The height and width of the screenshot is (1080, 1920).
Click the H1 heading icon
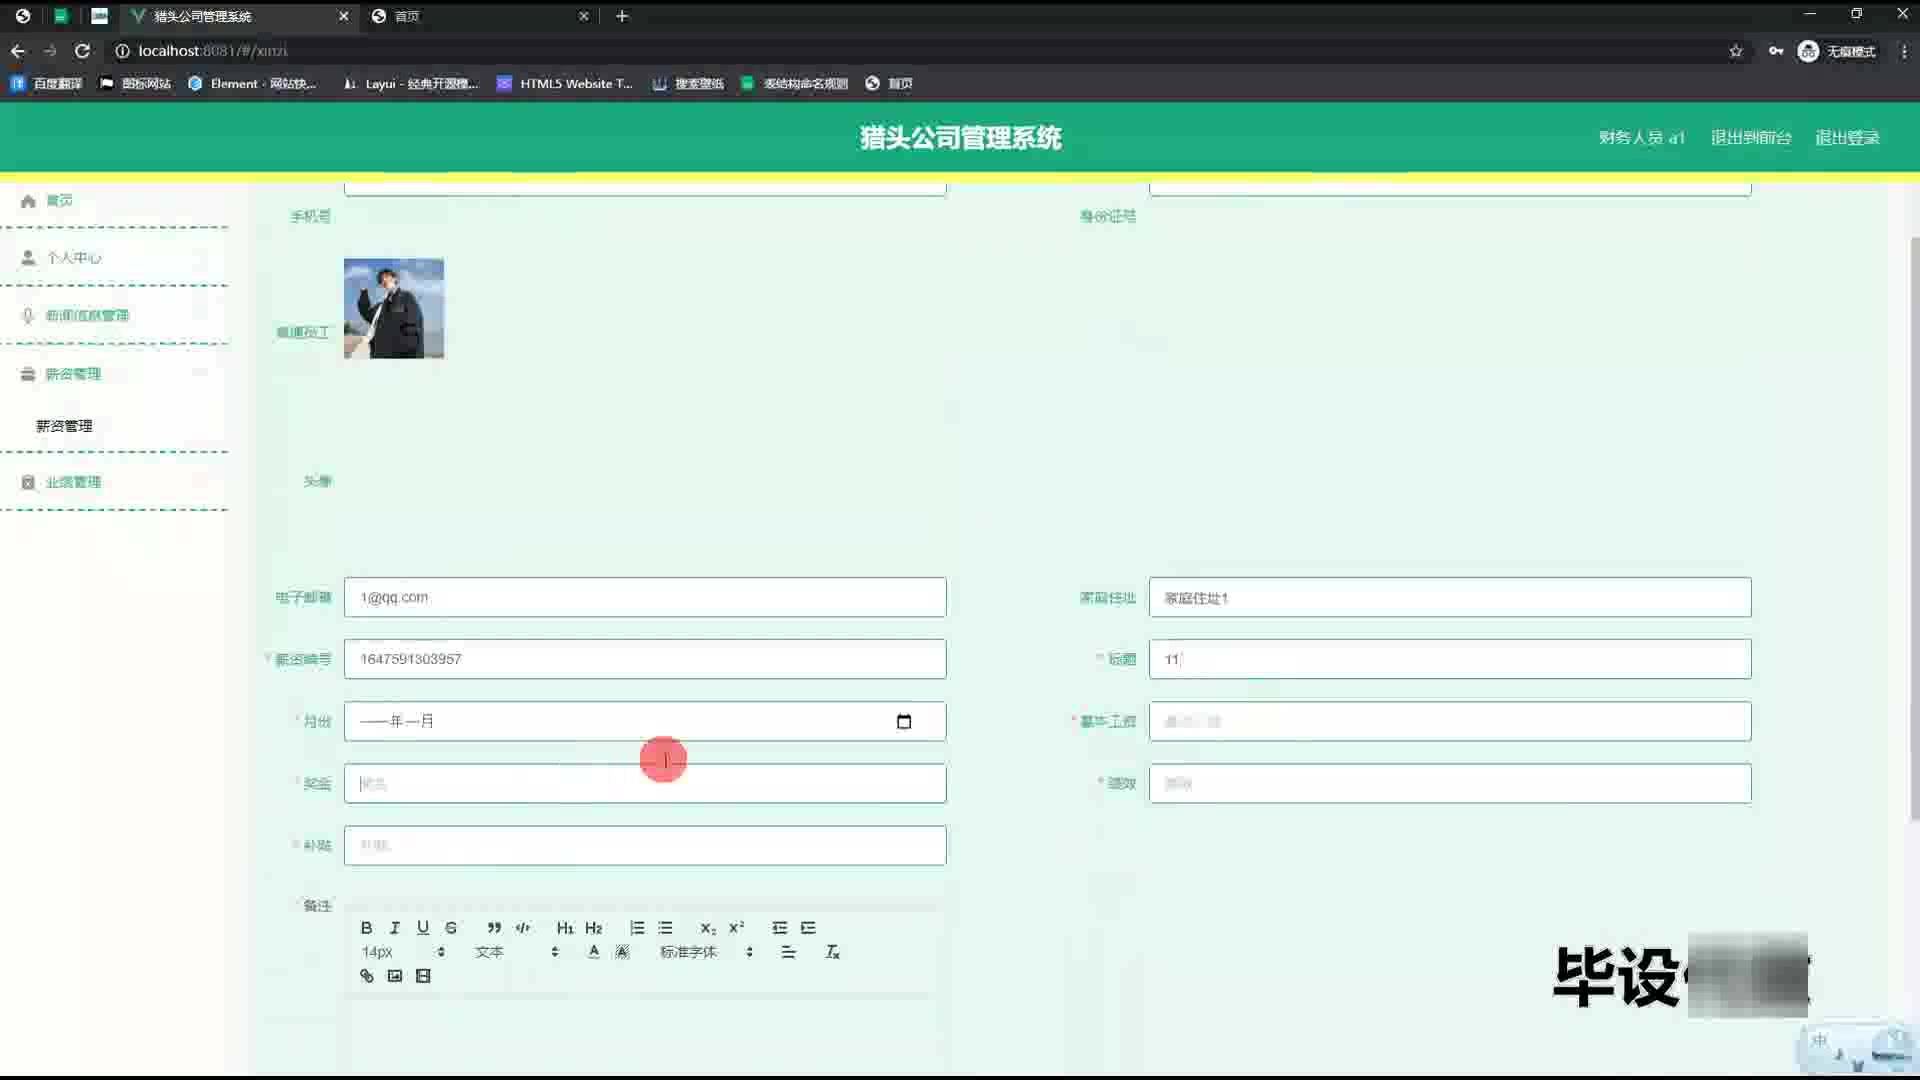click(565, 928)
